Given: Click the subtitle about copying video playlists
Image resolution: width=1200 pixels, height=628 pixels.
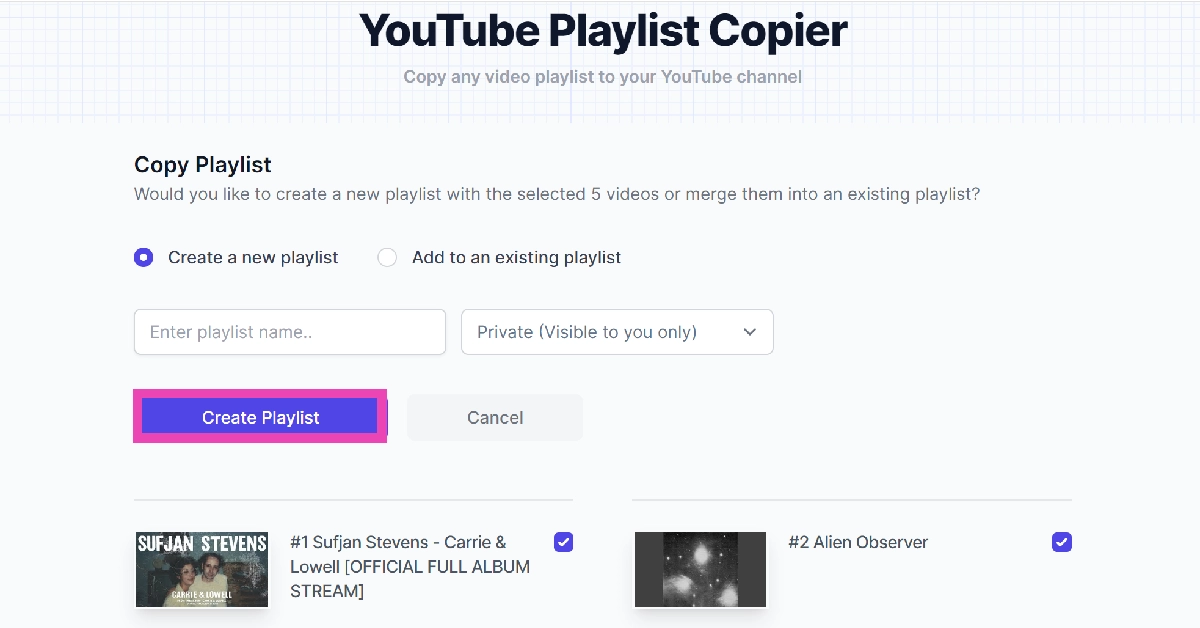Looking at the screenshot, I should tap(602, 77).
